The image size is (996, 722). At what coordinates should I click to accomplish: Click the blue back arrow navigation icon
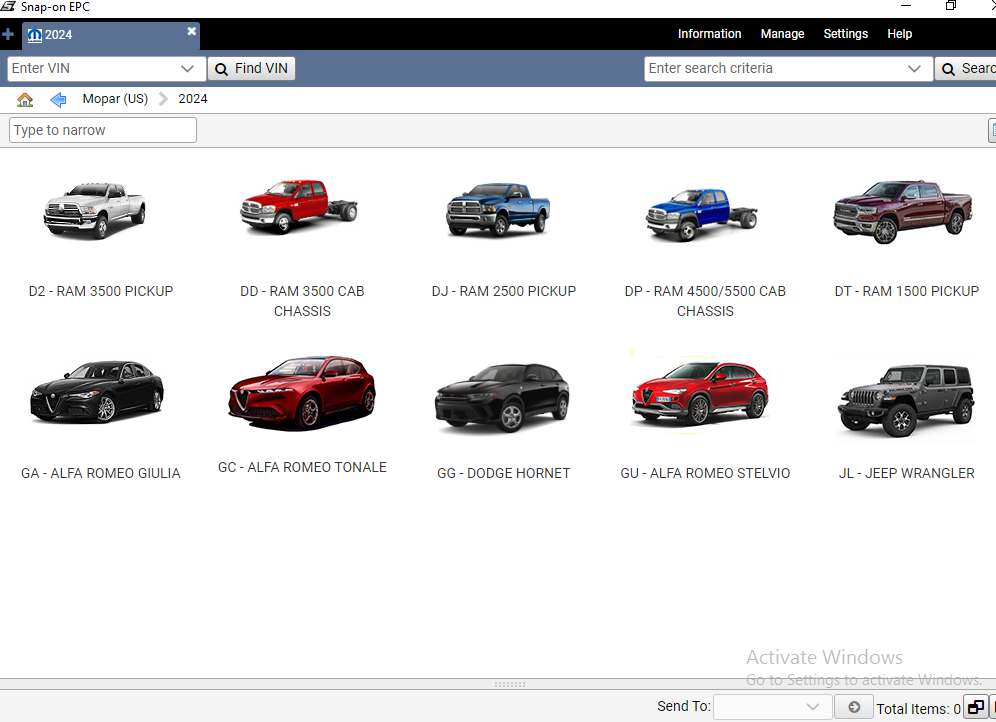coord(58,99)
